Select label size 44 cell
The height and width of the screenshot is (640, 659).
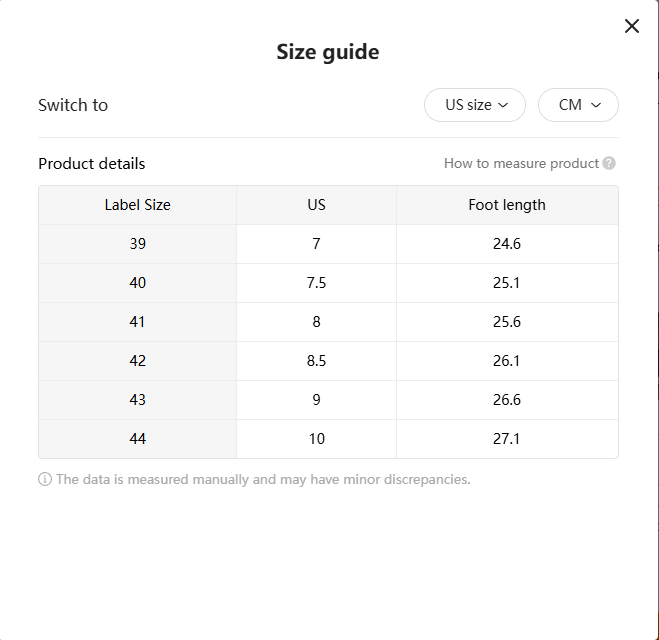point(138,439)
